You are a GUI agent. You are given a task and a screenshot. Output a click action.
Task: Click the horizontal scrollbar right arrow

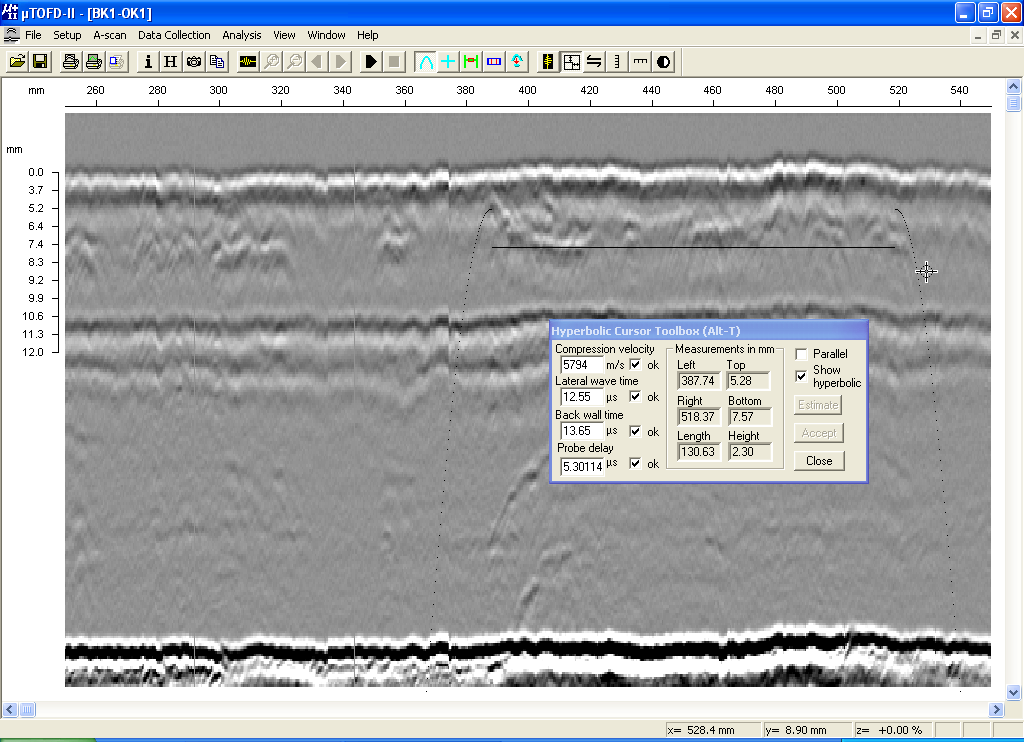996,709
